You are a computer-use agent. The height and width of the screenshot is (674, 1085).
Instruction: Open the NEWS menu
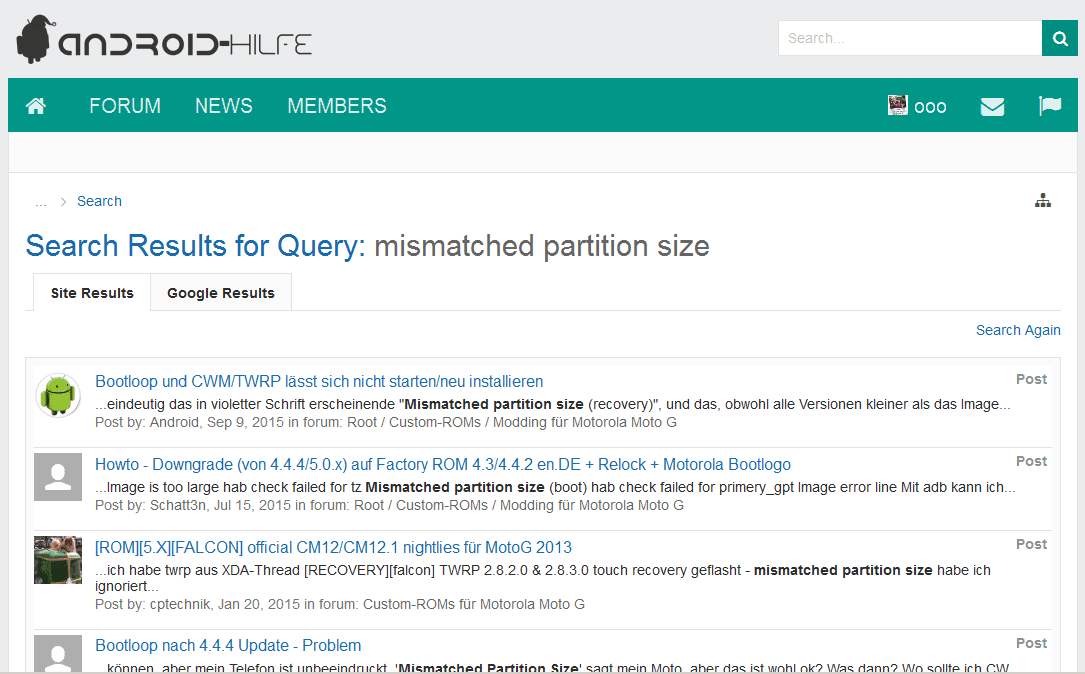[224, 106]
